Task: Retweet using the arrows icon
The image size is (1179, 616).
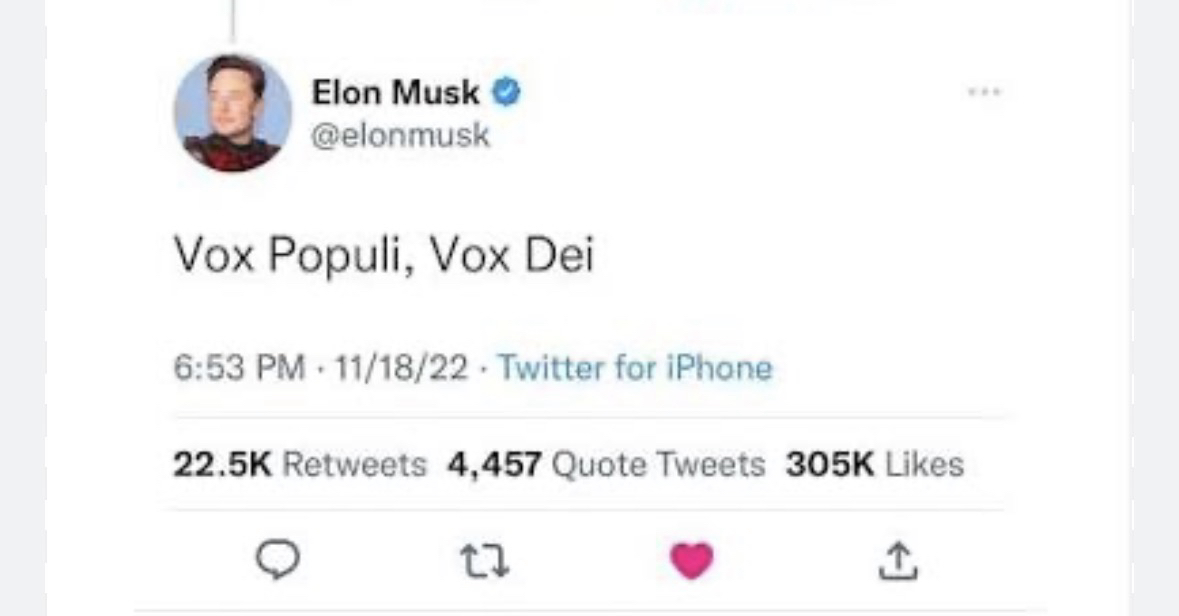Action: pos(486,562)
